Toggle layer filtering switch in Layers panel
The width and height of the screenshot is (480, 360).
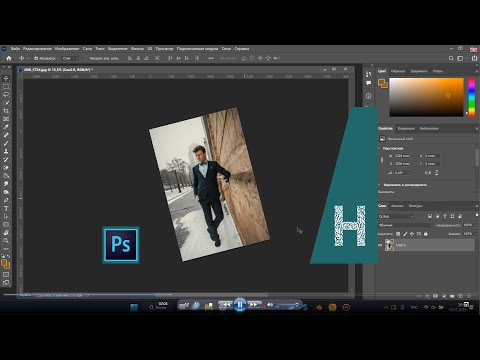click(x=477, y=215)
